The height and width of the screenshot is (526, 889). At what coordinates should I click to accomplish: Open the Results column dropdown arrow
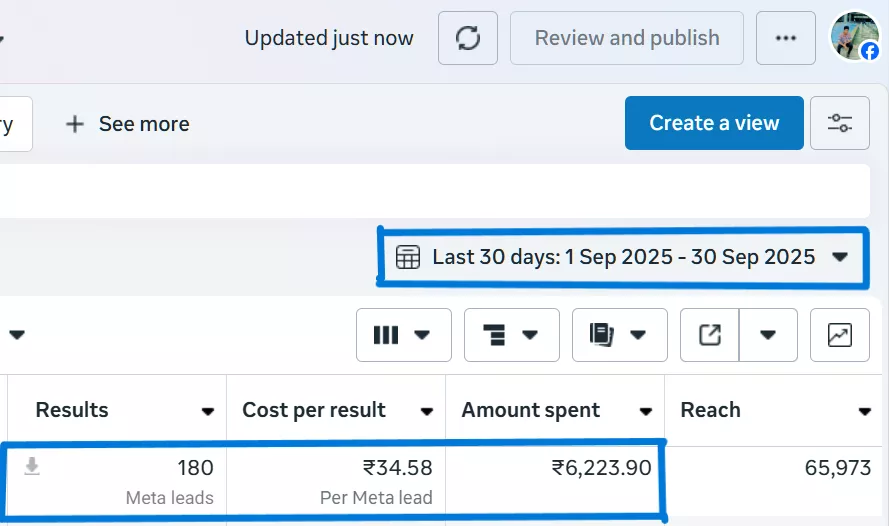coord(208,411)
